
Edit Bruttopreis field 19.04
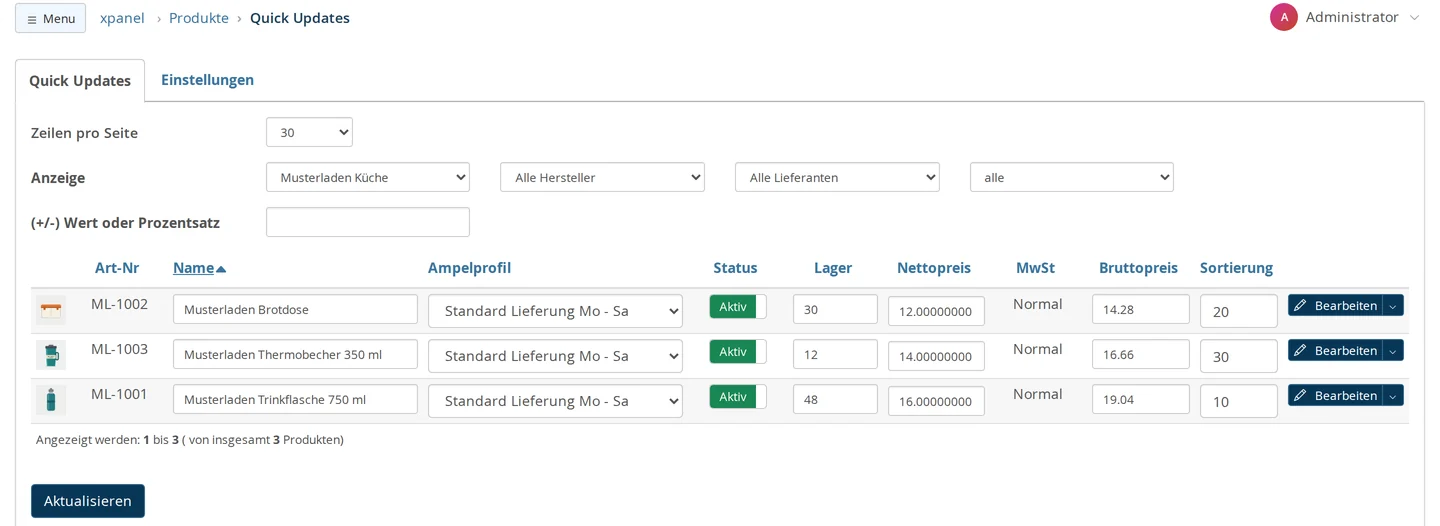(1141, 399)
